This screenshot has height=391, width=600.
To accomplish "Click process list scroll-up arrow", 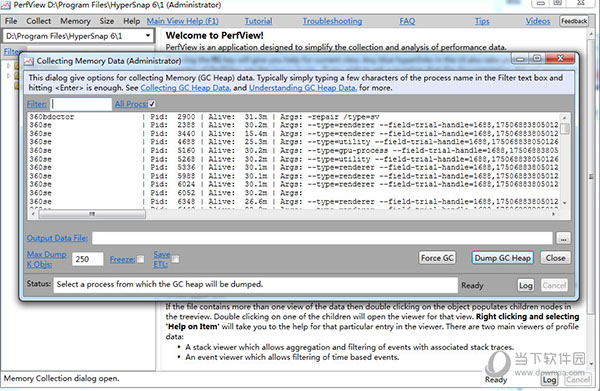I will point(565,117).
